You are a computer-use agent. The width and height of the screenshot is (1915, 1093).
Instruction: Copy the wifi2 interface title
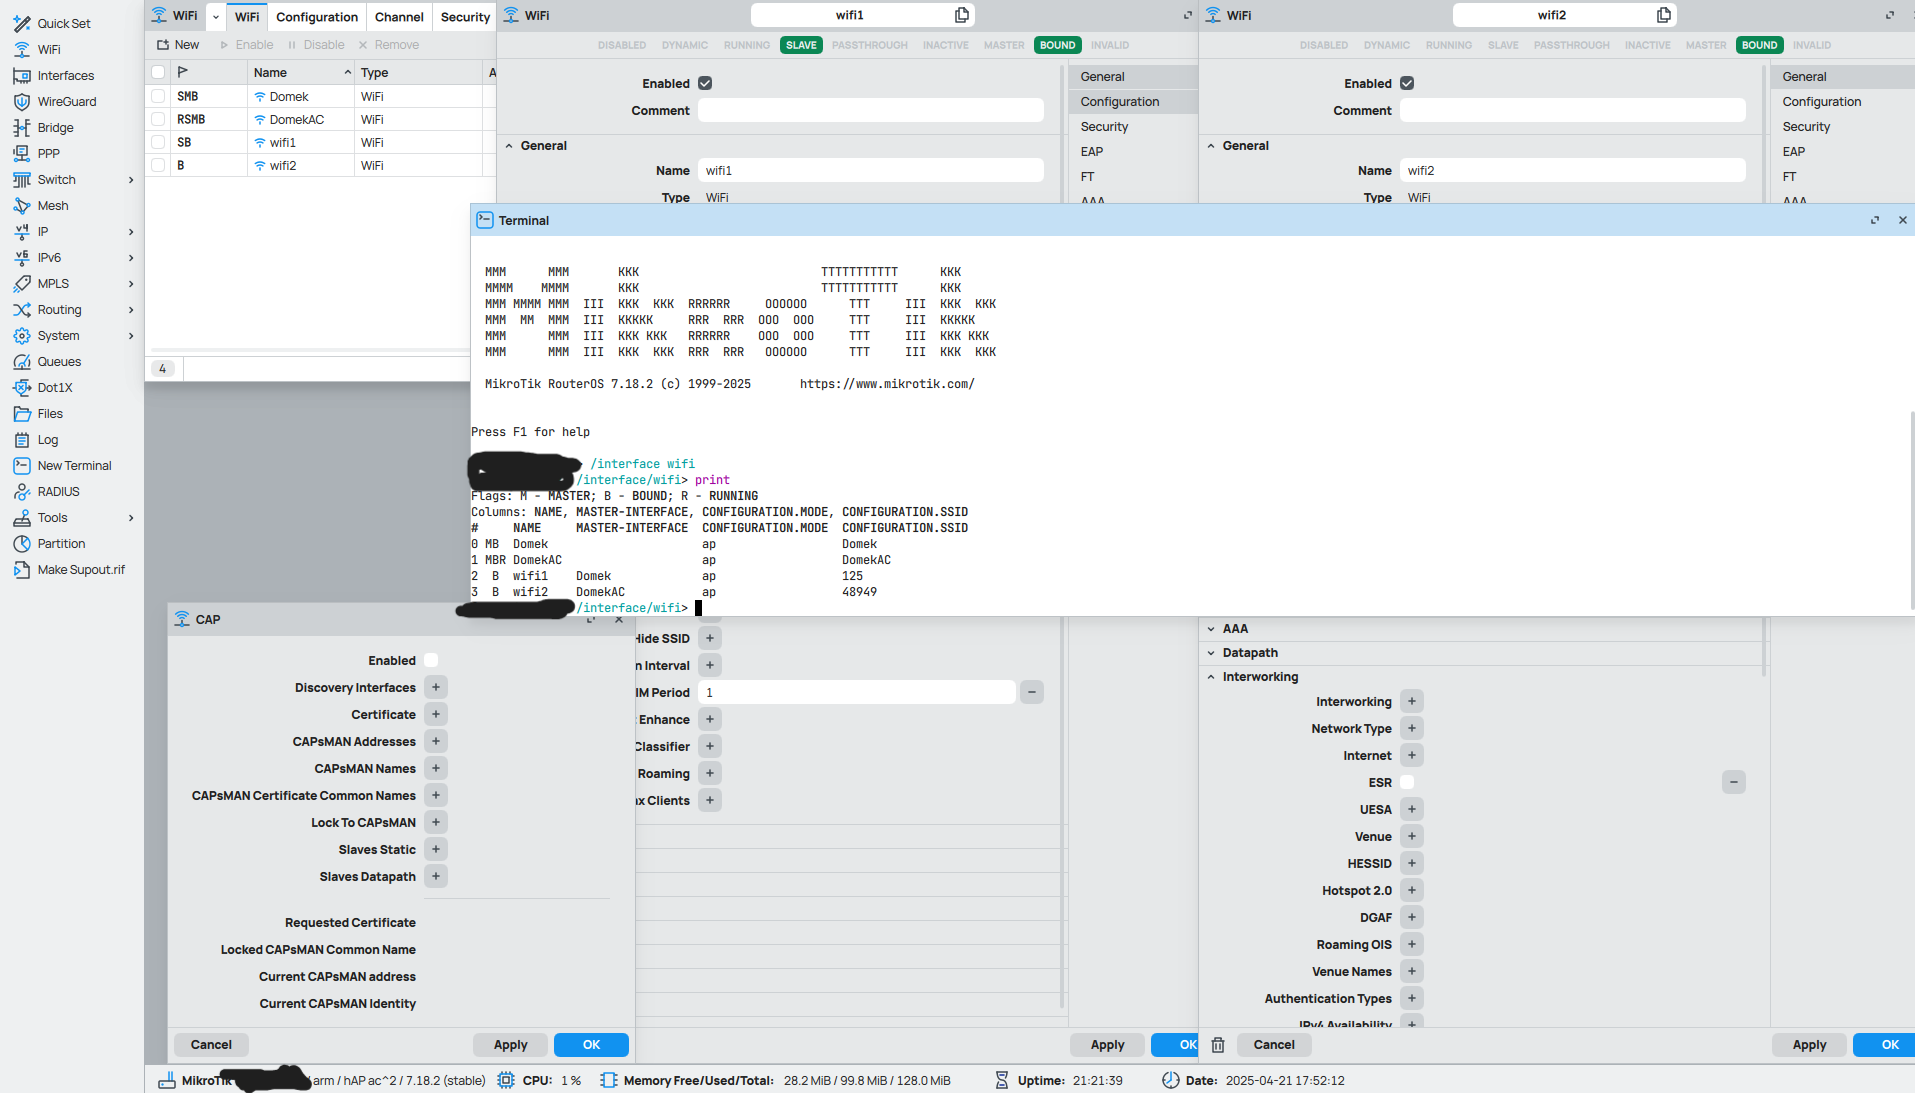(x=1664, y=15)
